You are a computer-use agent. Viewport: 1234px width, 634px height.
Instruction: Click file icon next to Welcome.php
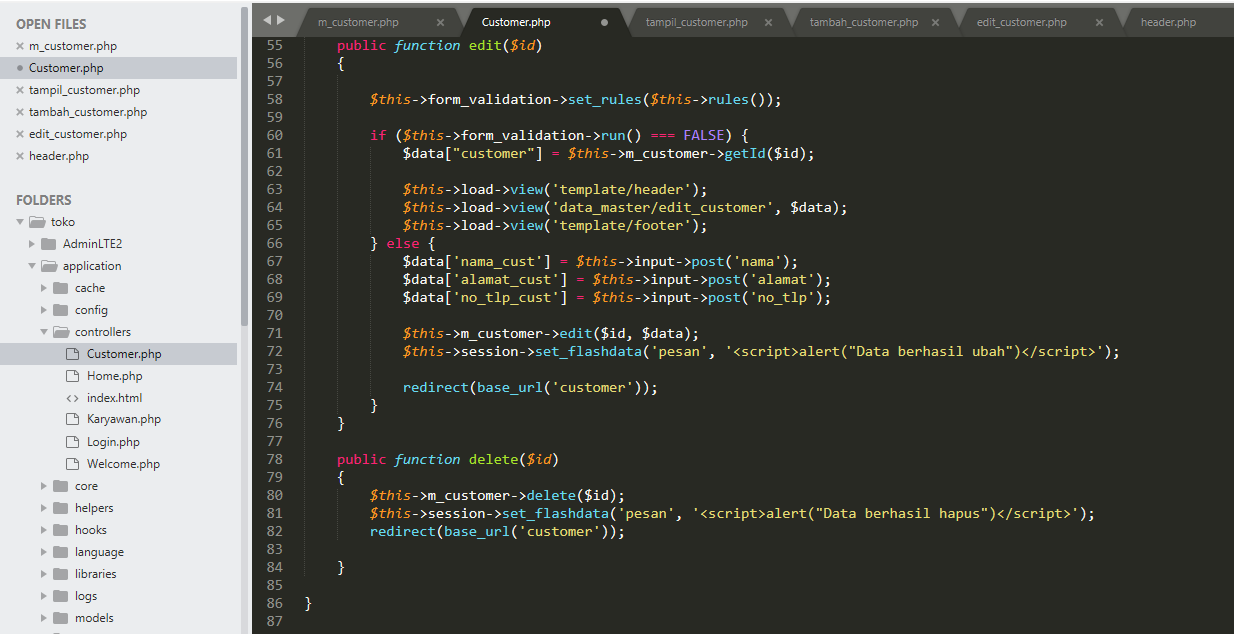pyautogui.click(x=72, y=464)
